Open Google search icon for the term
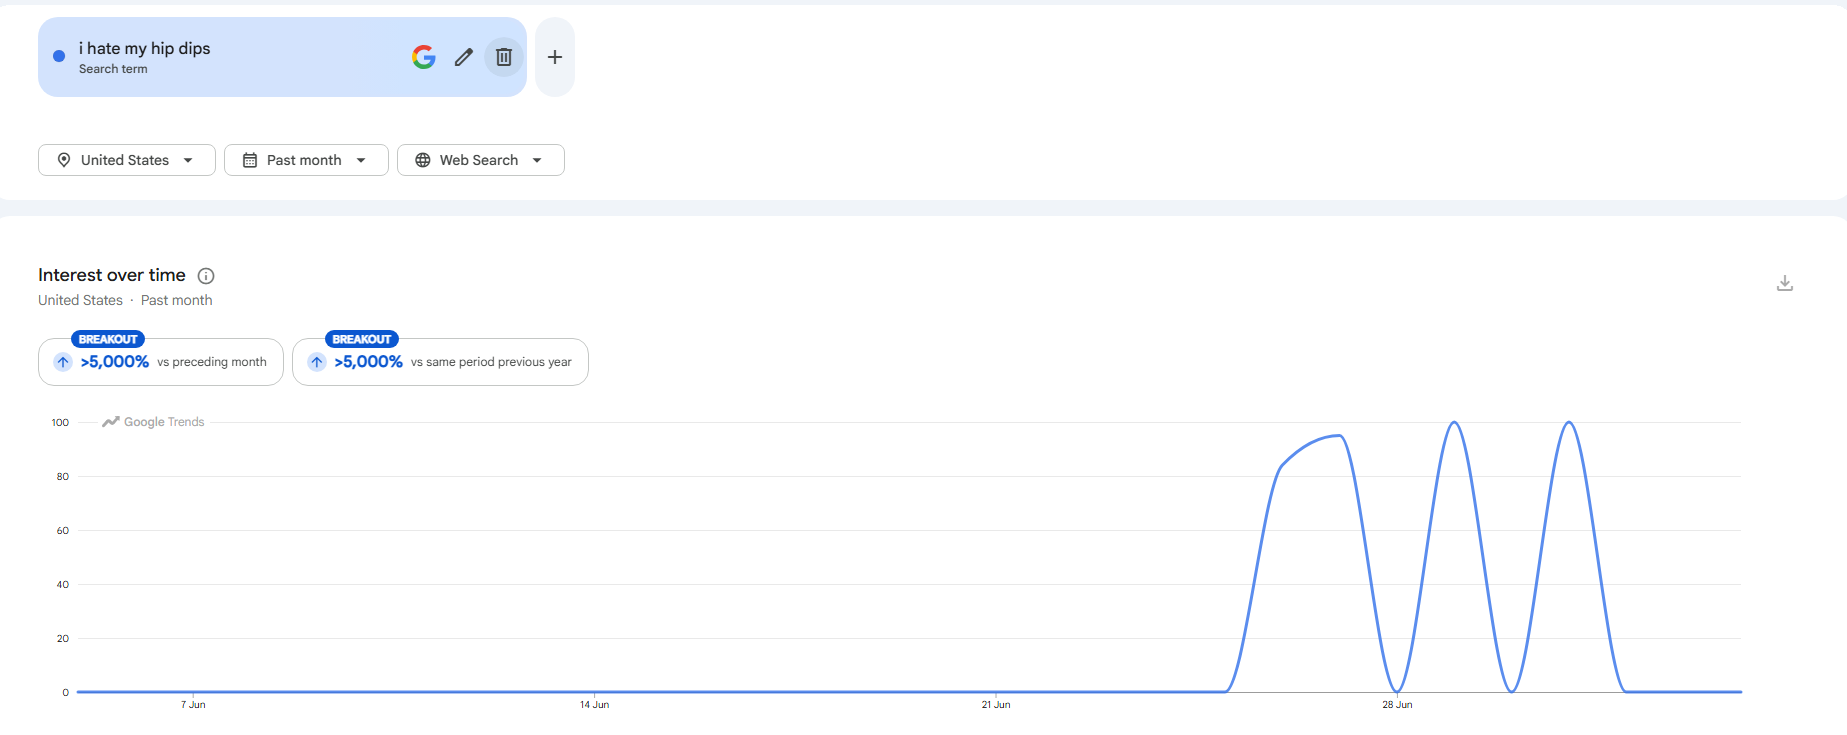Image resolution: width=1847 pixels, height=735 pixels. point(424,57)
